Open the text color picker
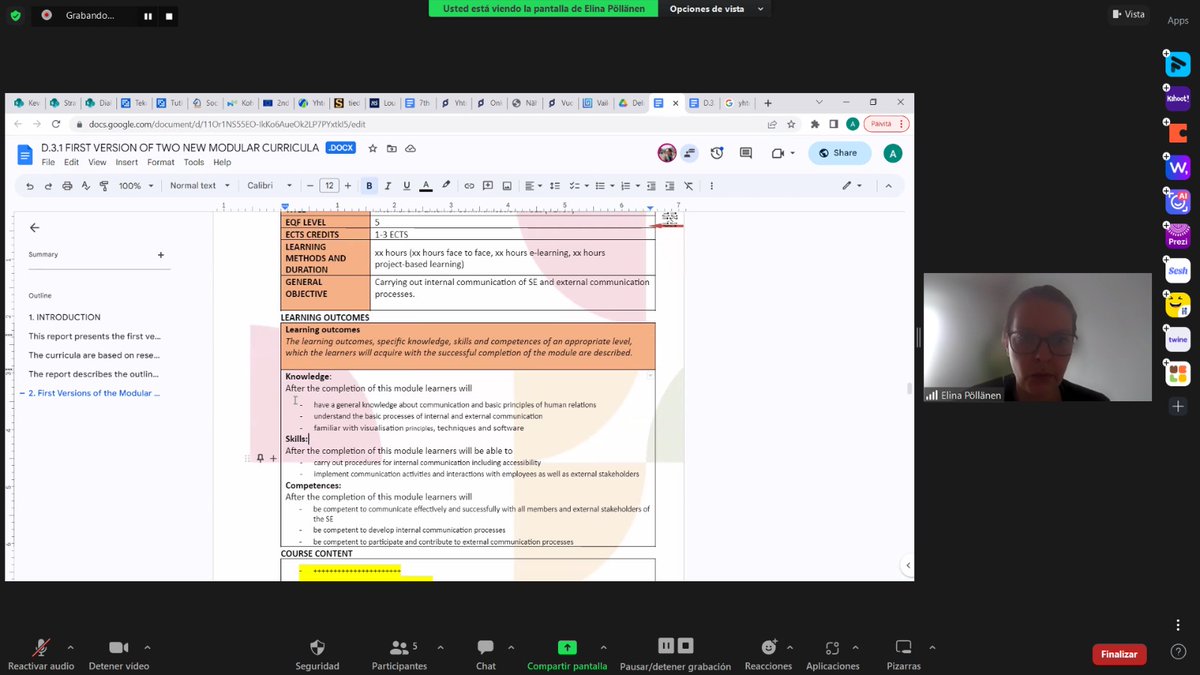Viewport: 1200px width, 675px height. (426, 185)
